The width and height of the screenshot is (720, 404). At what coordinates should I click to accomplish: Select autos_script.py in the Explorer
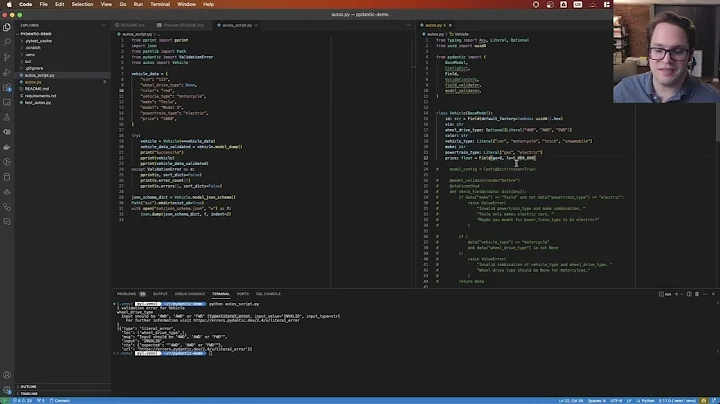tap(39, 75)
